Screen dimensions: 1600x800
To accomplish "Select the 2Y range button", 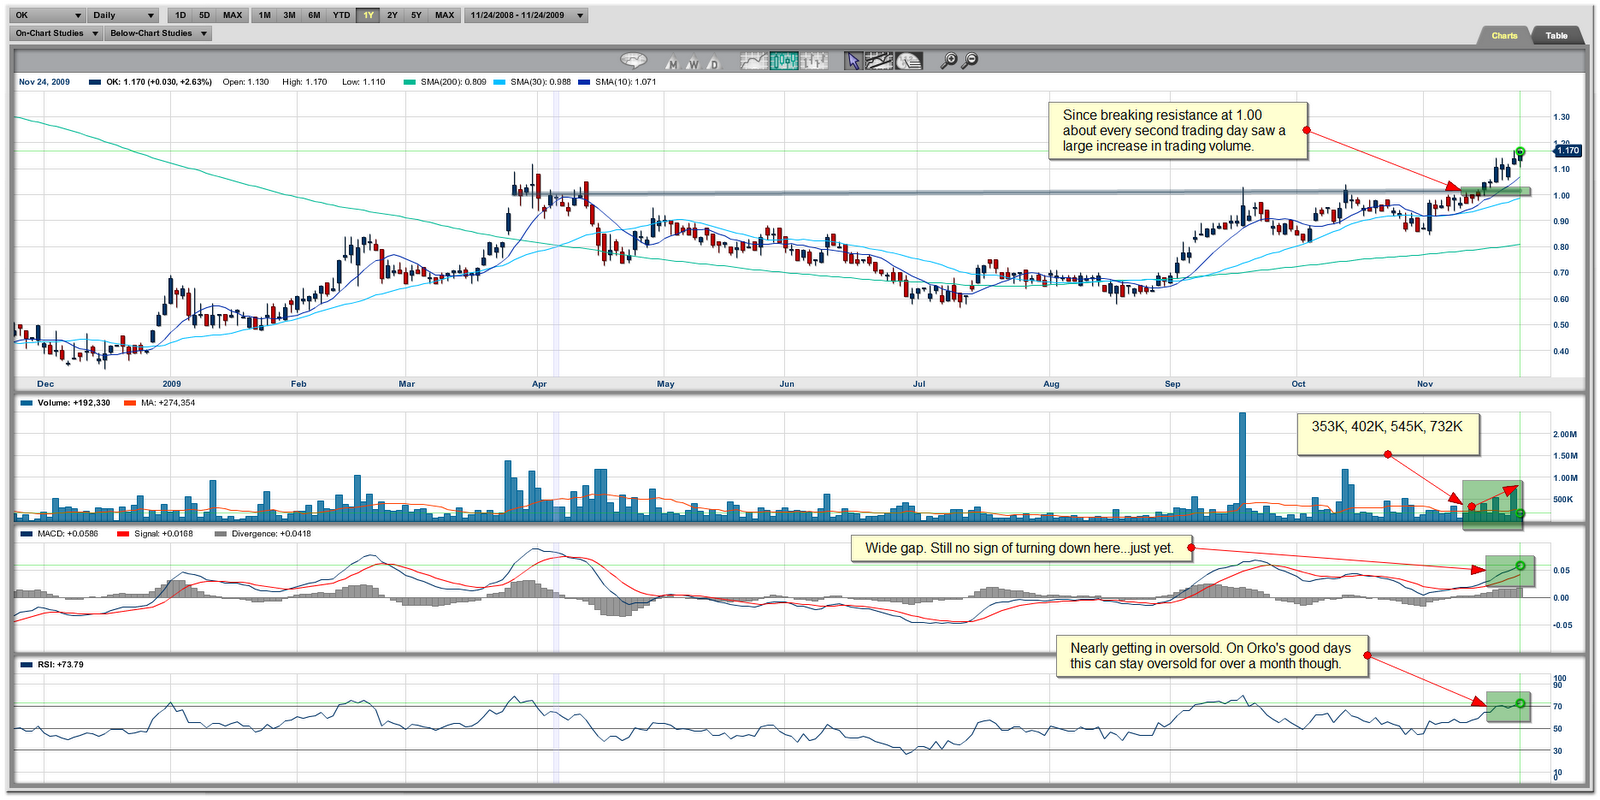I will (392, 15).
